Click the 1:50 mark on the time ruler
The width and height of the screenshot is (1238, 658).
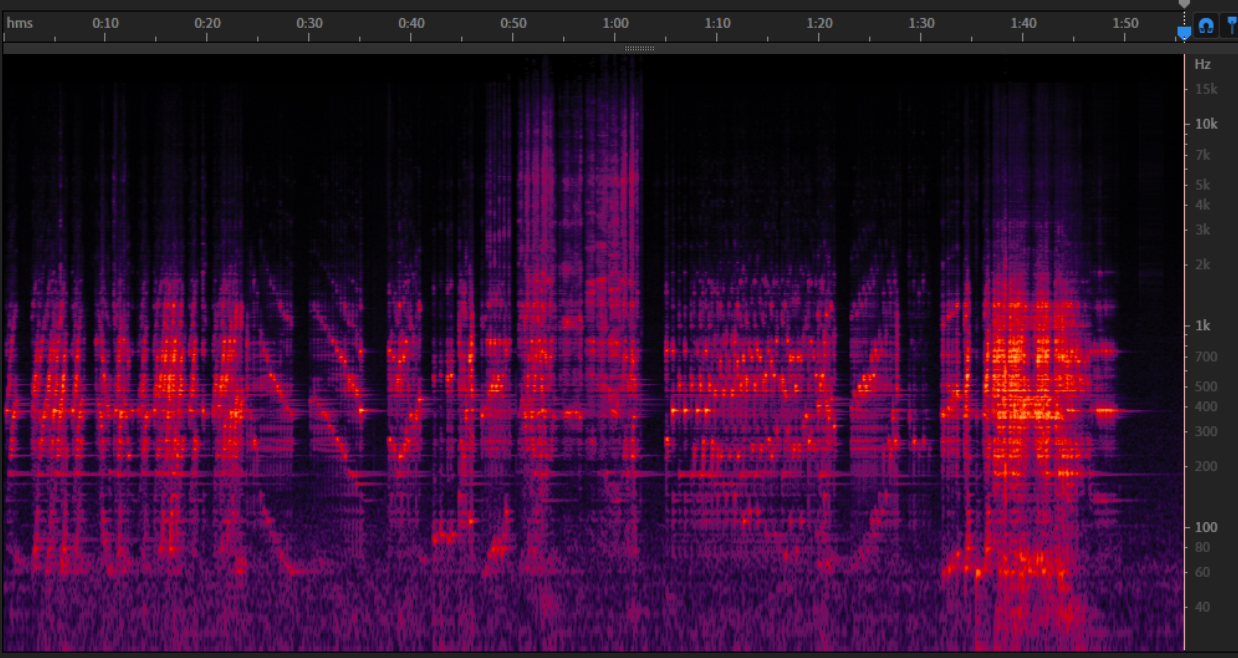pos(1126,23)
